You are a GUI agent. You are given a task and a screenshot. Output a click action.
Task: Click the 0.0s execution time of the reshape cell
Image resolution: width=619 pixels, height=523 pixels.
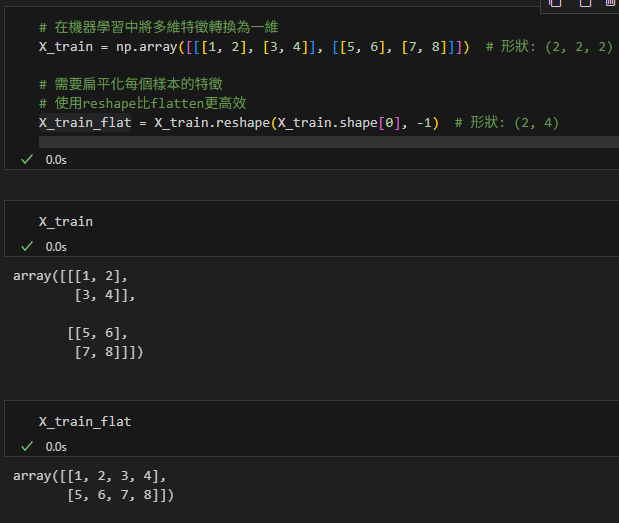click(x=56, y=160)
